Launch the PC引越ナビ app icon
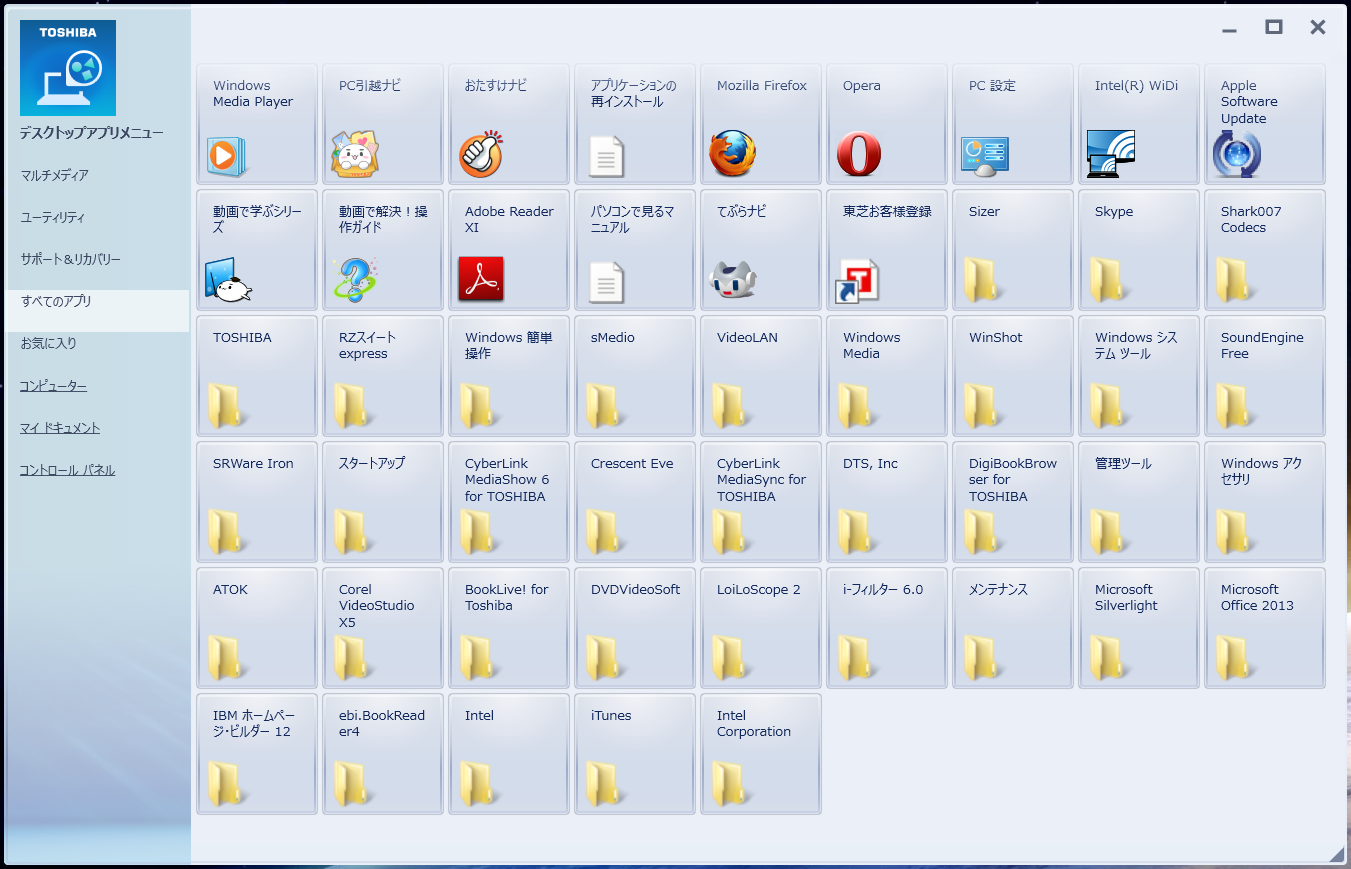 click(355, 155)
